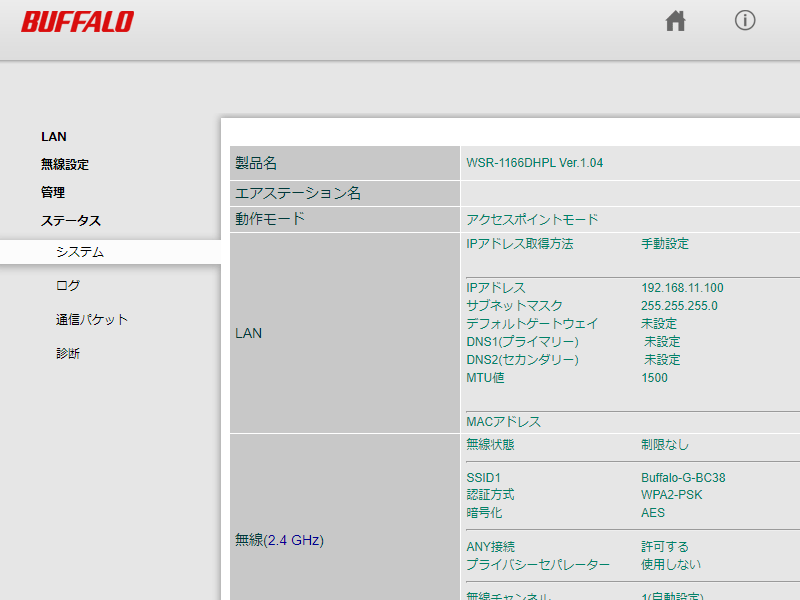This screenshot has width=800, height=600.
Task: Open the information icon in header
Action: [745, 21]
